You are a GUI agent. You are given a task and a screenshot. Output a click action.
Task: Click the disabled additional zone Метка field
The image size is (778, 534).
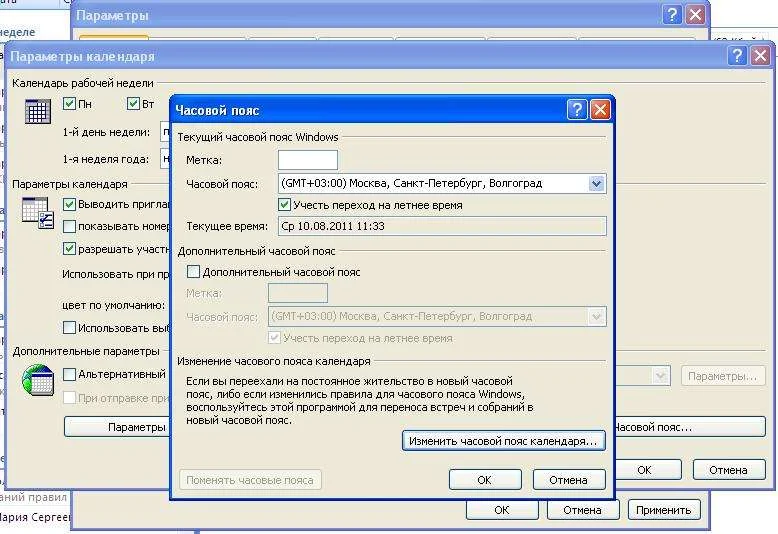298,293
